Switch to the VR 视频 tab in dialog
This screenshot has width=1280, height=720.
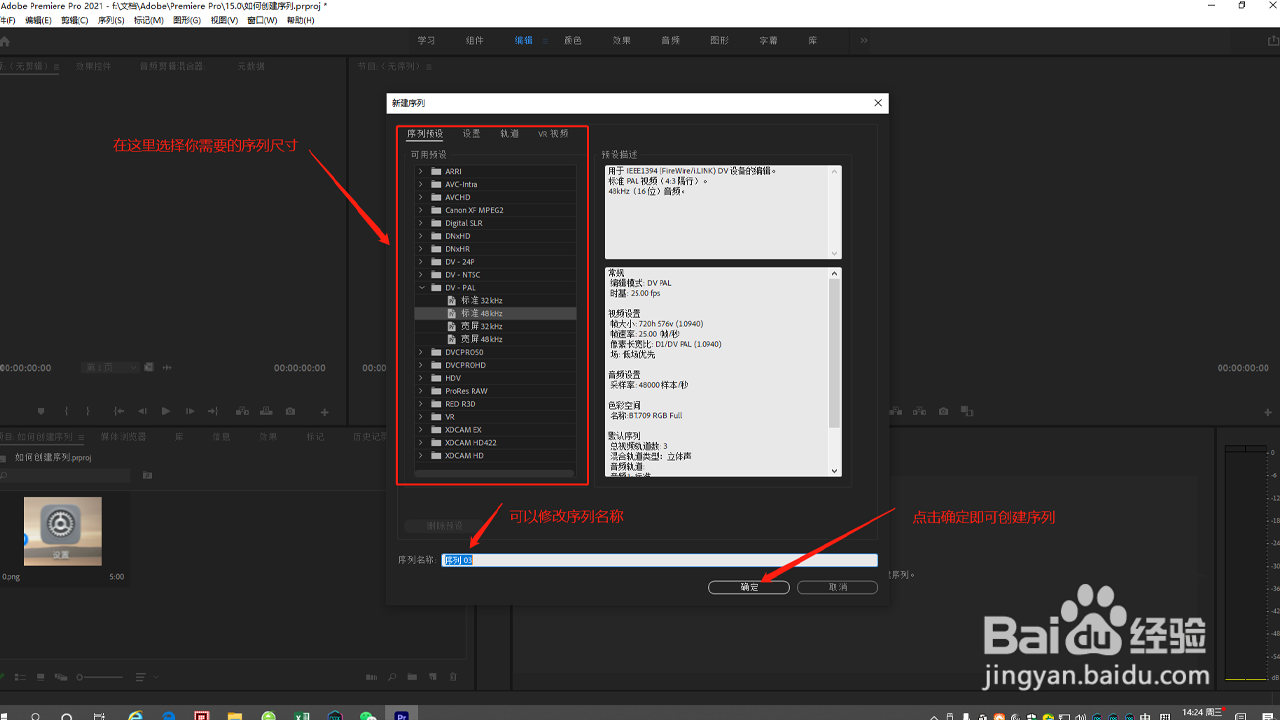pyautogui.click(x=553, y=133)
